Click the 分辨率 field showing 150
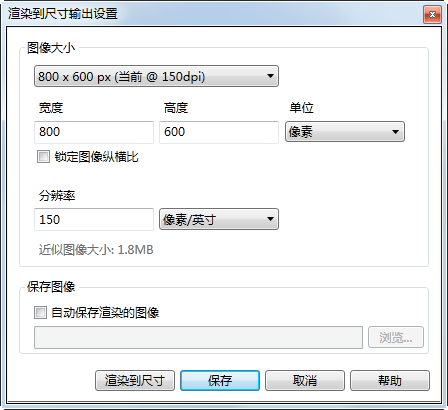448x410 pixels. [x=94, y=220]
